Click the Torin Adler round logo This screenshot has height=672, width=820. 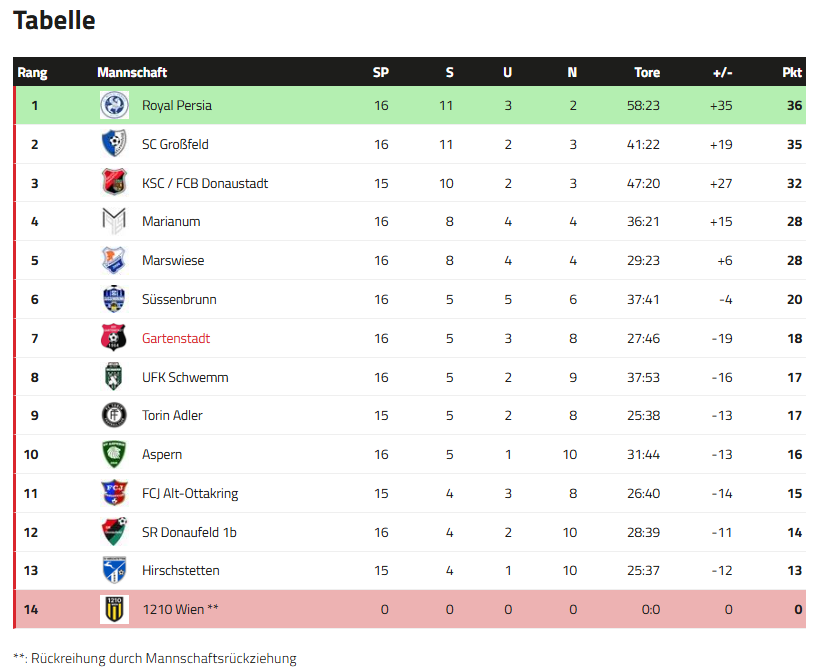(x=114, y=415)
